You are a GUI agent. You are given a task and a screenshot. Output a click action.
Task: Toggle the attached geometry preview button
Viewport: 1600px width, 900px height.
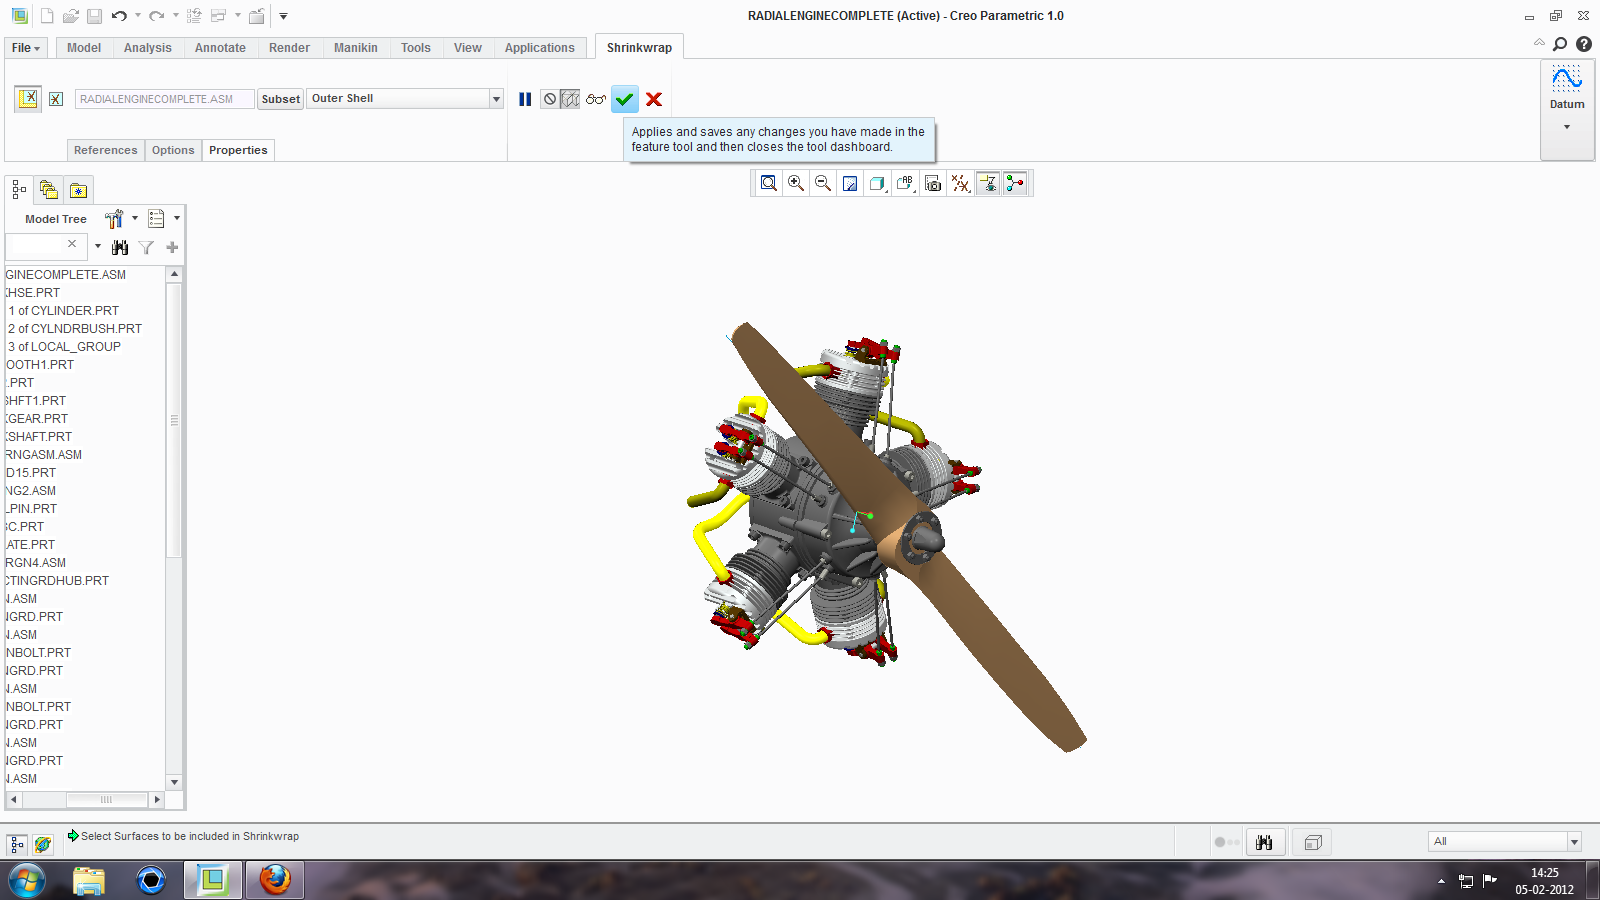(570, 99)
